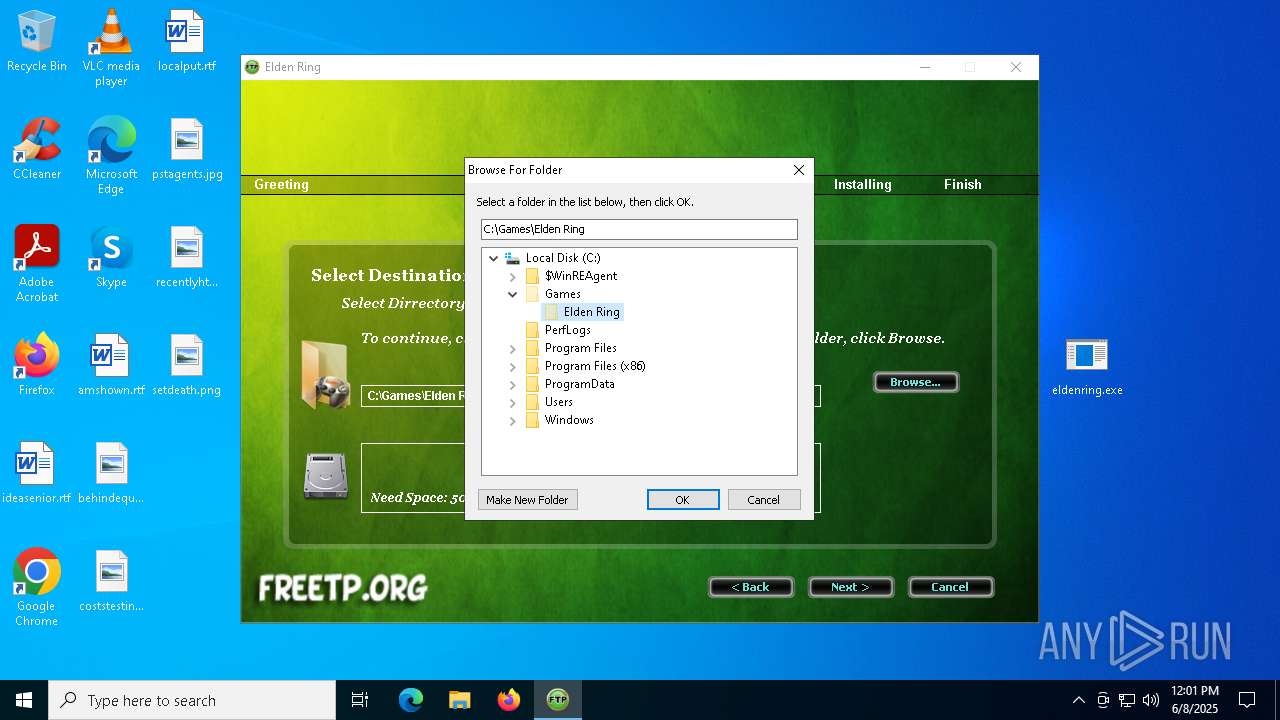1280x720 pixels.
Task: Select the ideasenior.rtf desktop file
Action: 37,473
